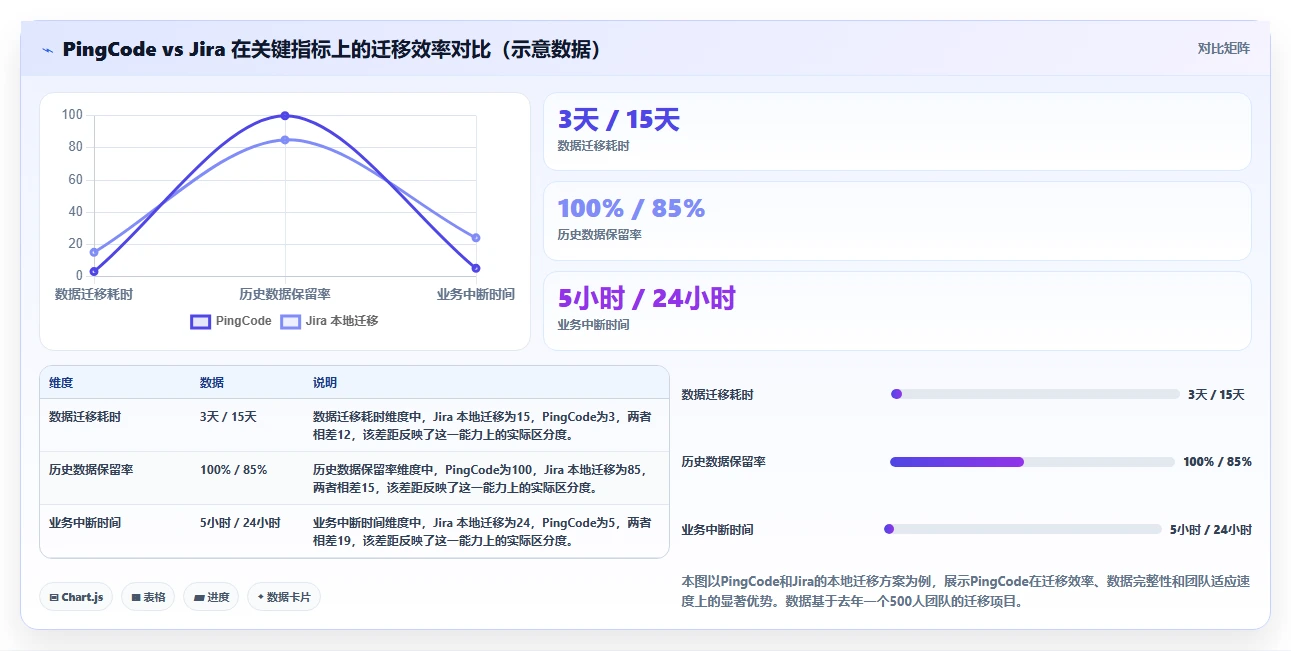1291x651 pixels.
Task: Click the 3天 / 15天 value beside progress bar
Action: point(1216,395)
